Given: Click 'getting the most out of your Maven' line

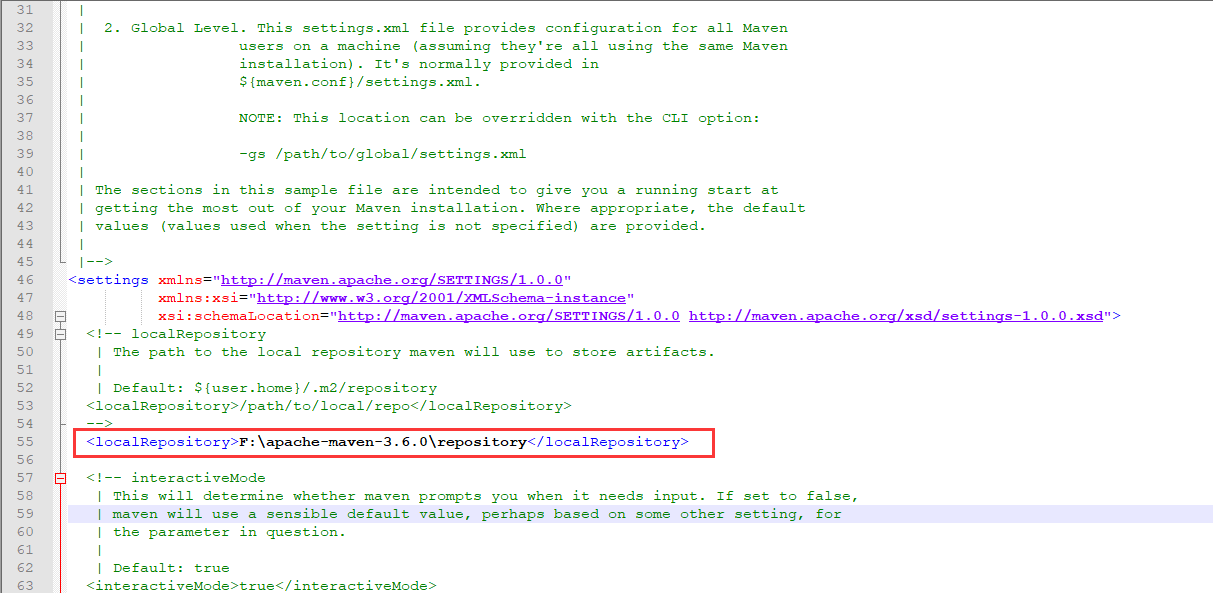Looking at the screenshot, I should 450,208.
